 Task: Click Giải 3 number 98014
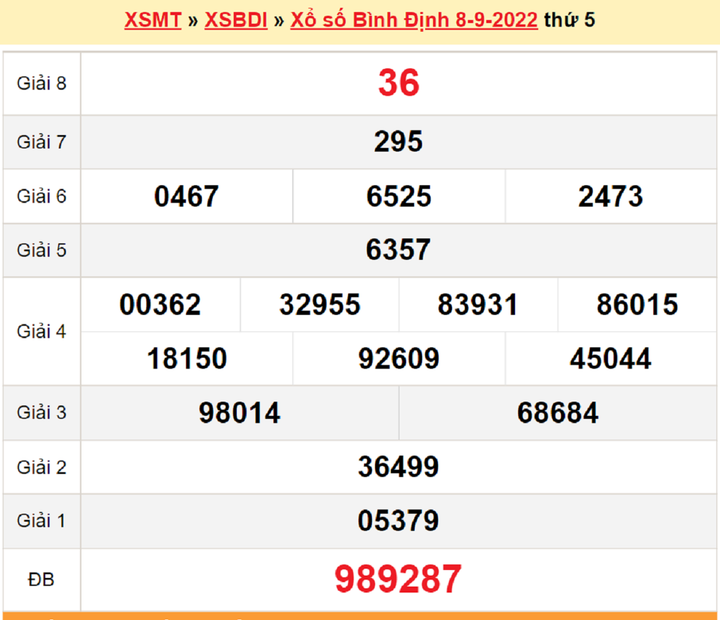click(x=239, y=413)
